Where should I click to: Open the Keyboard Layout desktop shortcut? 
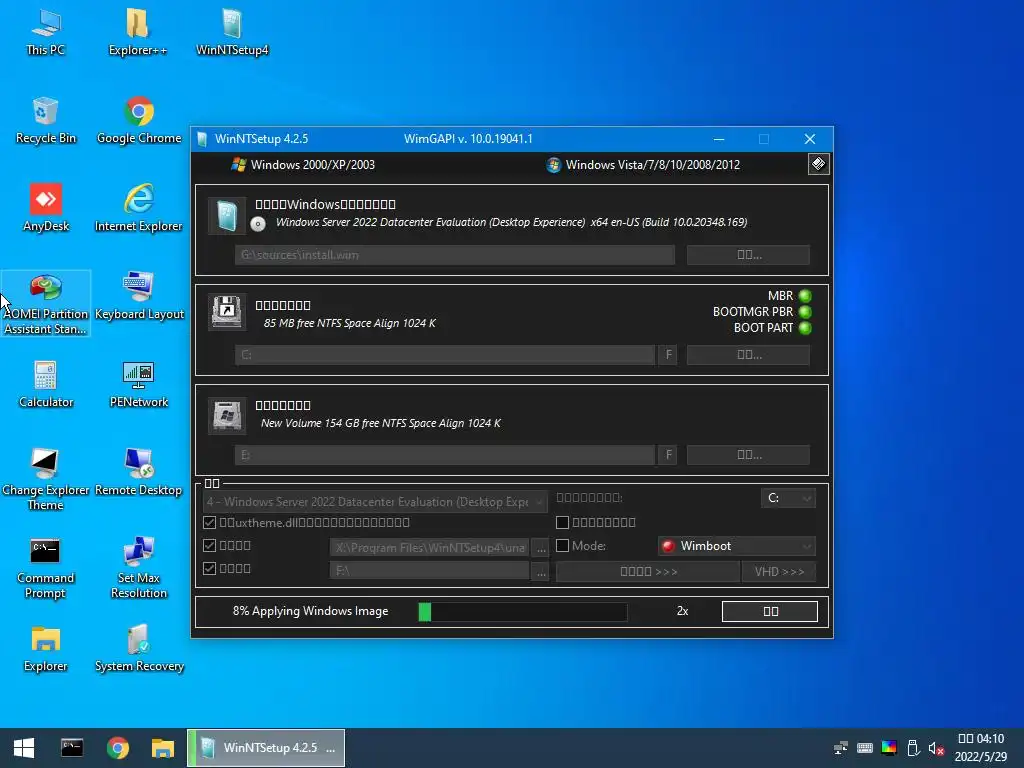coord(139,296)
